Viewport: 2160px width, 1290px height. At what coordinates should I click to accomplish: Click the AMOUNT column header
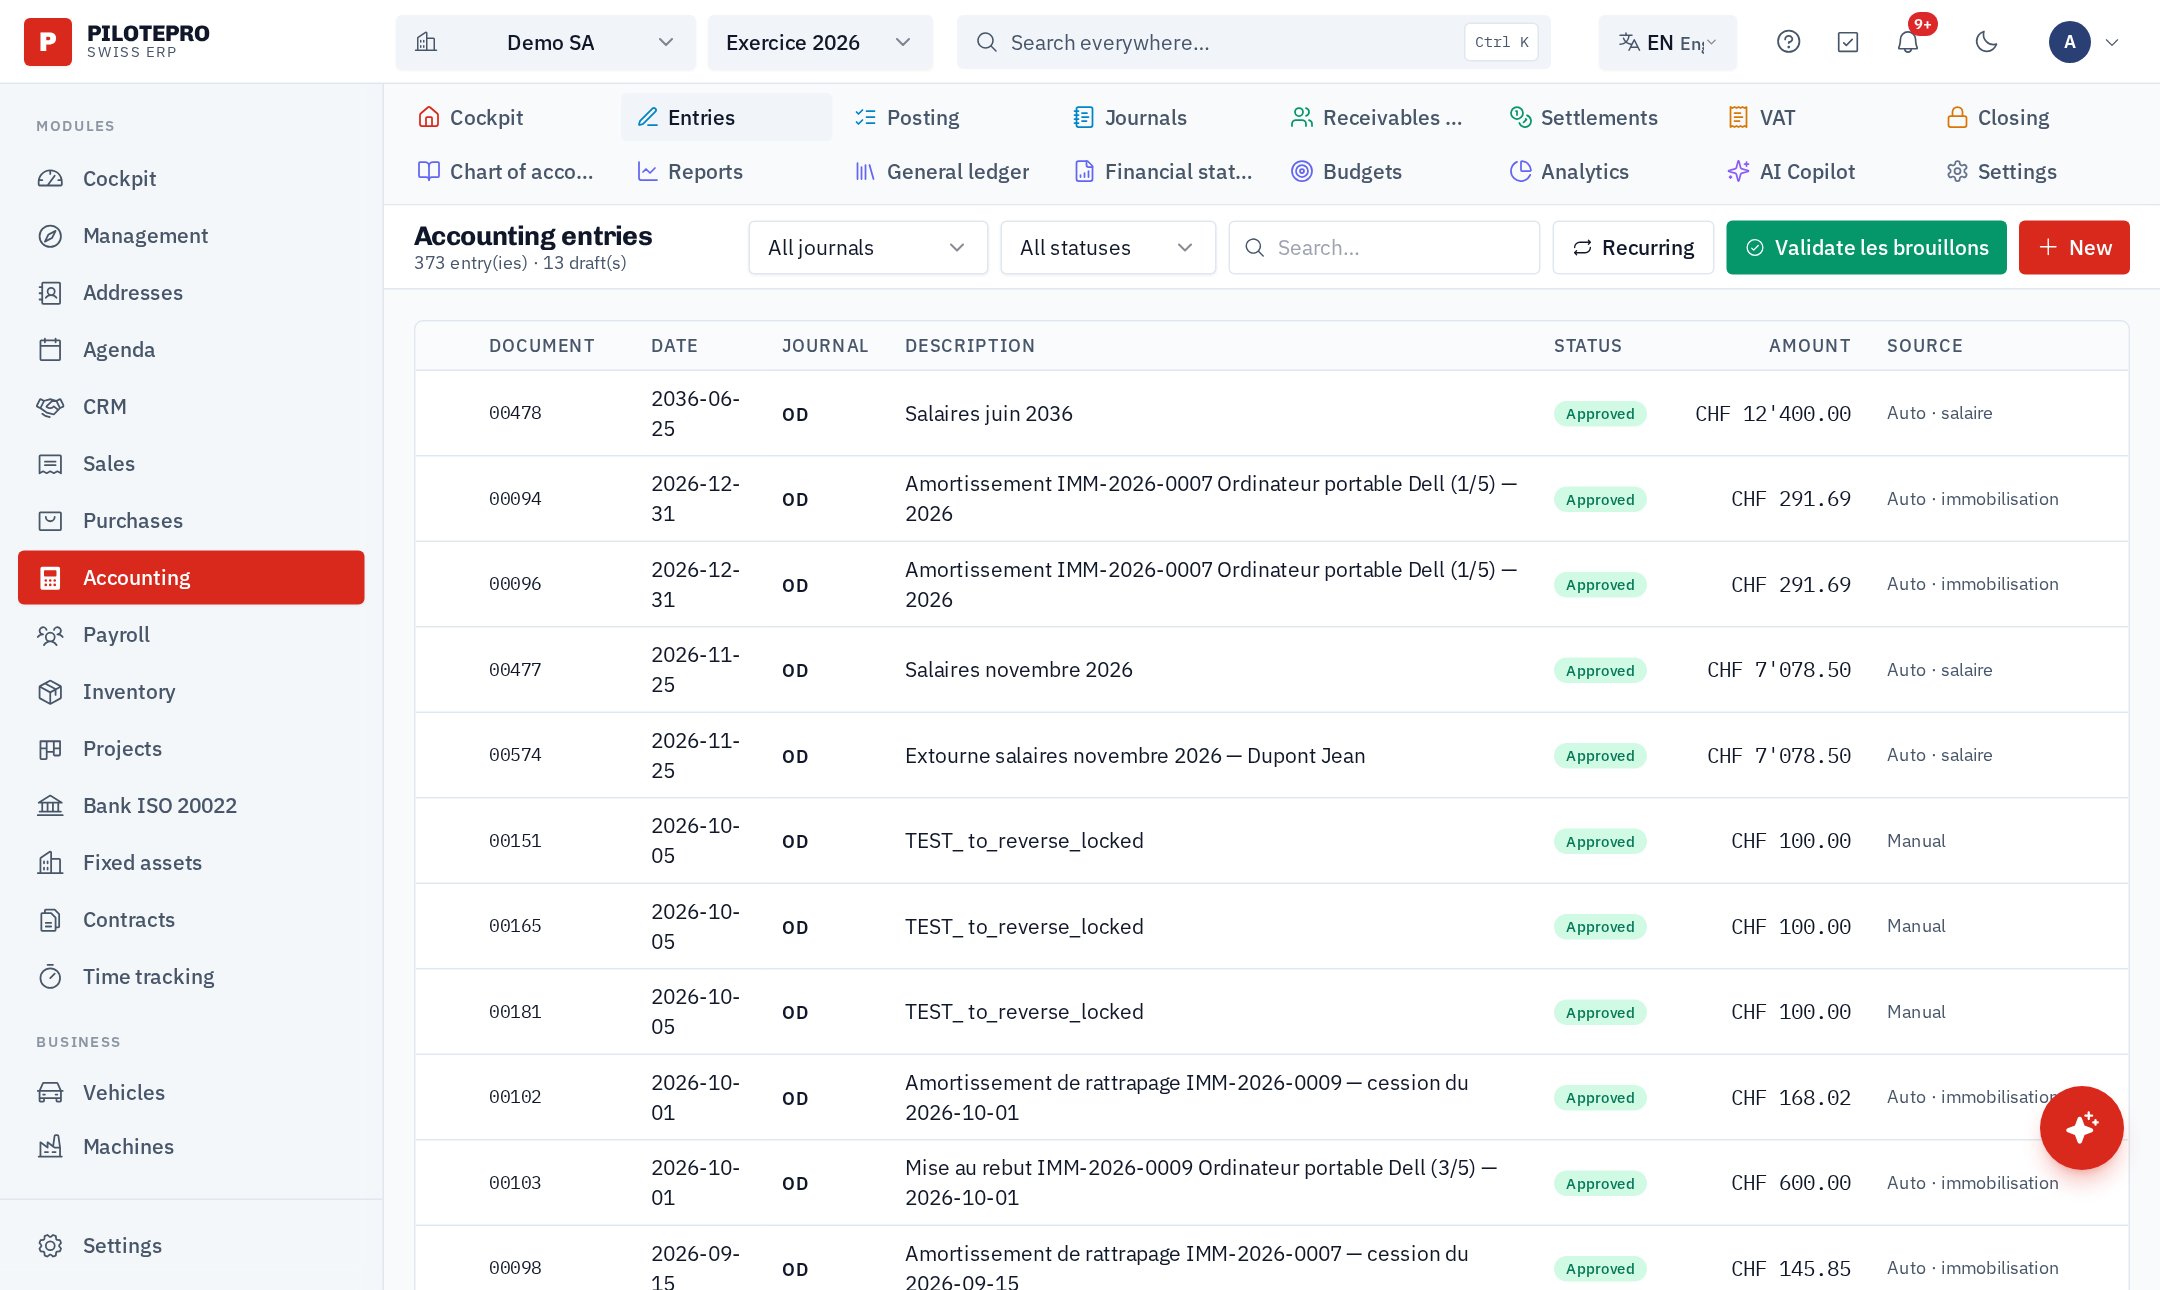pos(1809,345)
